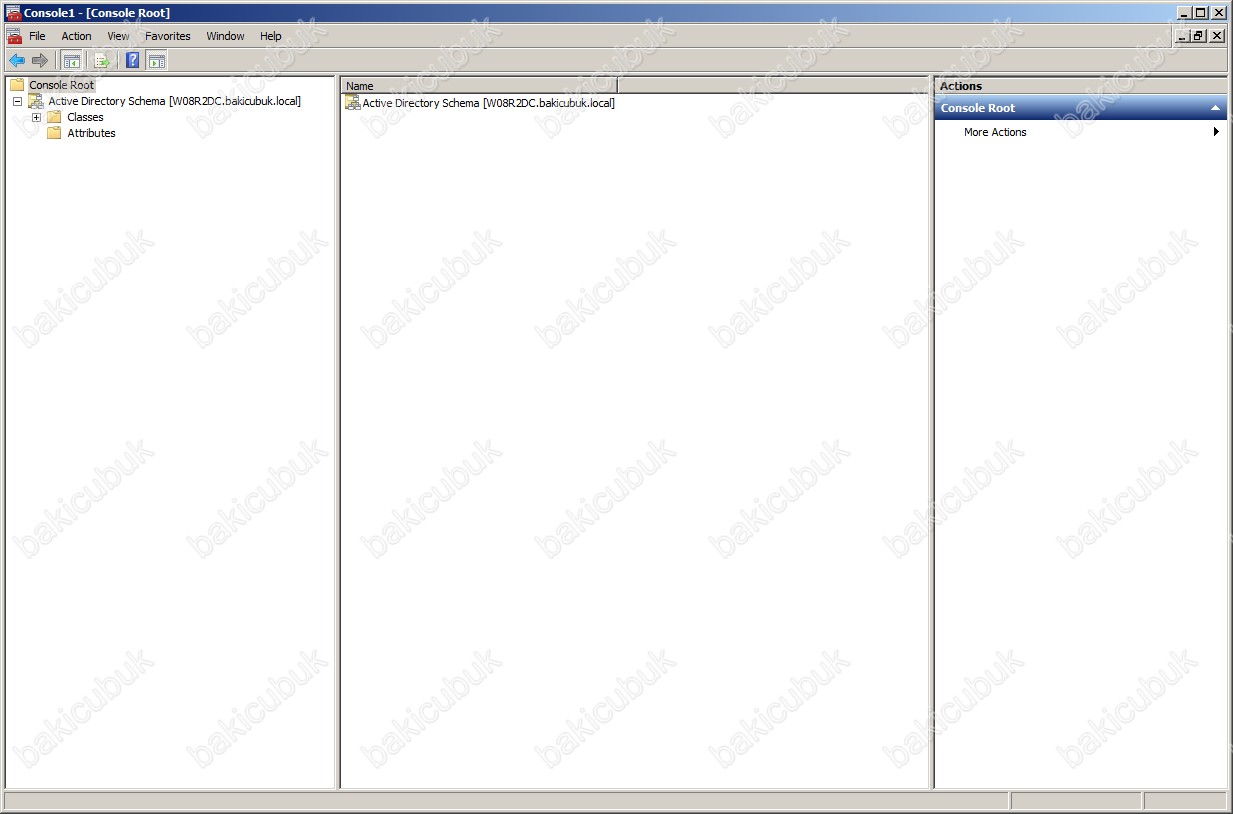Image resolution: width=1233 pixels, height=814 pixels.
Task: Collapse the Active Directory Schema tree node
Action: [x=17, y=101]
